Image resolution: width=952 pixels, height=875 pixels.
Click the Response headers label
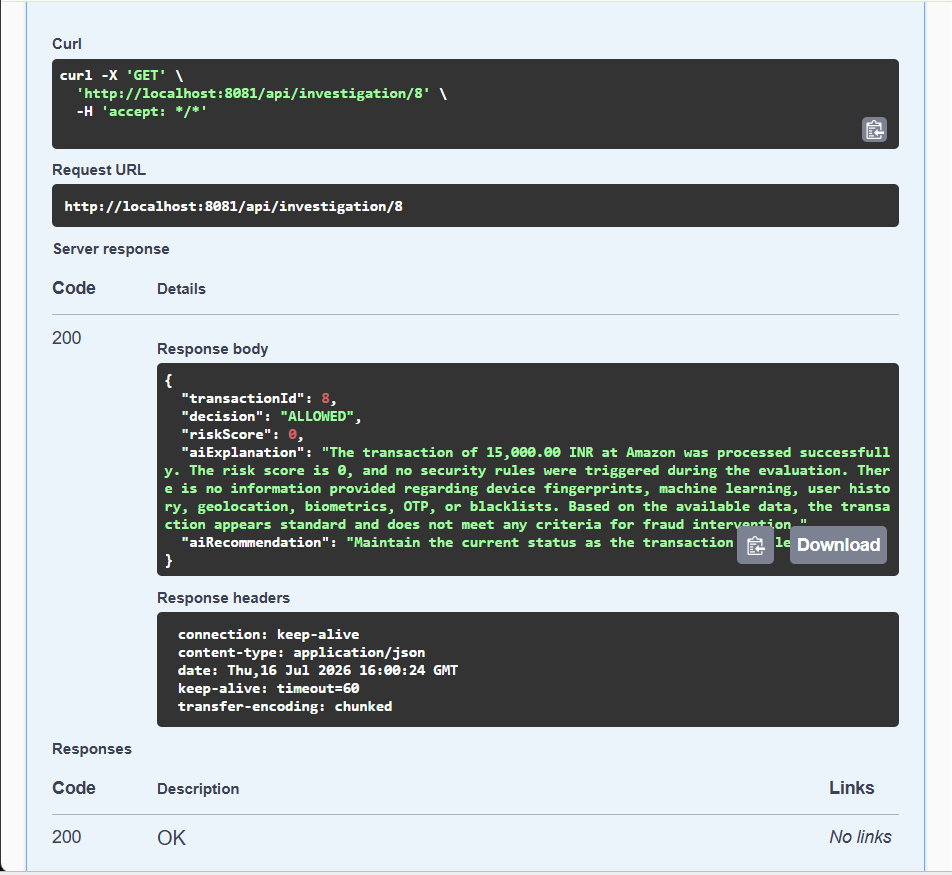click(223, 598)
